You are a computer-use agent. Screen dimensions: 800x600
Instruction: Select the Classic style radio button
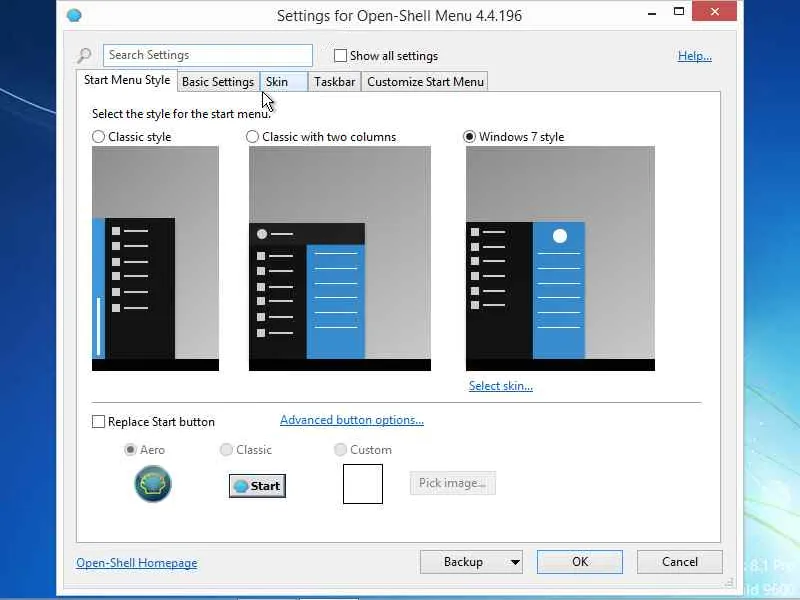98,137
